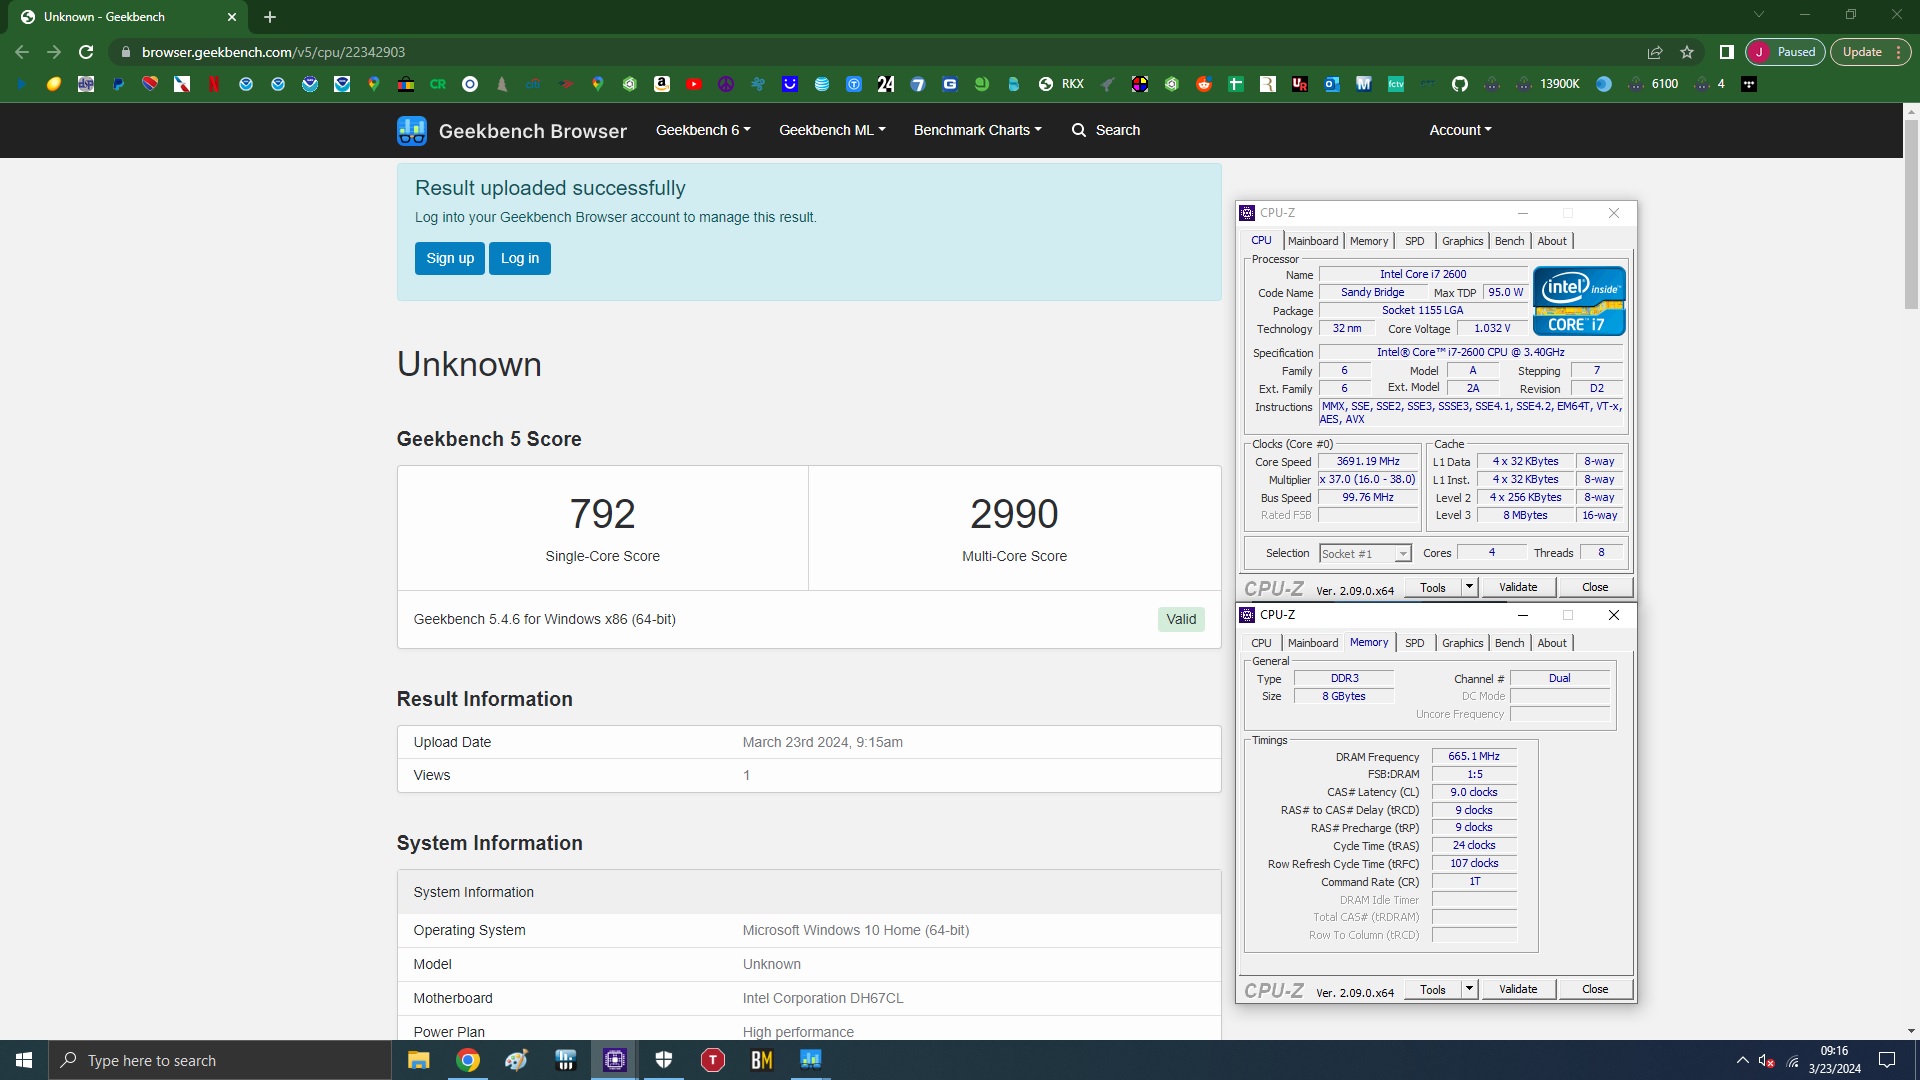Click the taskbar clock and date
This screenshot has width=1920, height=1080.
click(x=1835, y=1060)
